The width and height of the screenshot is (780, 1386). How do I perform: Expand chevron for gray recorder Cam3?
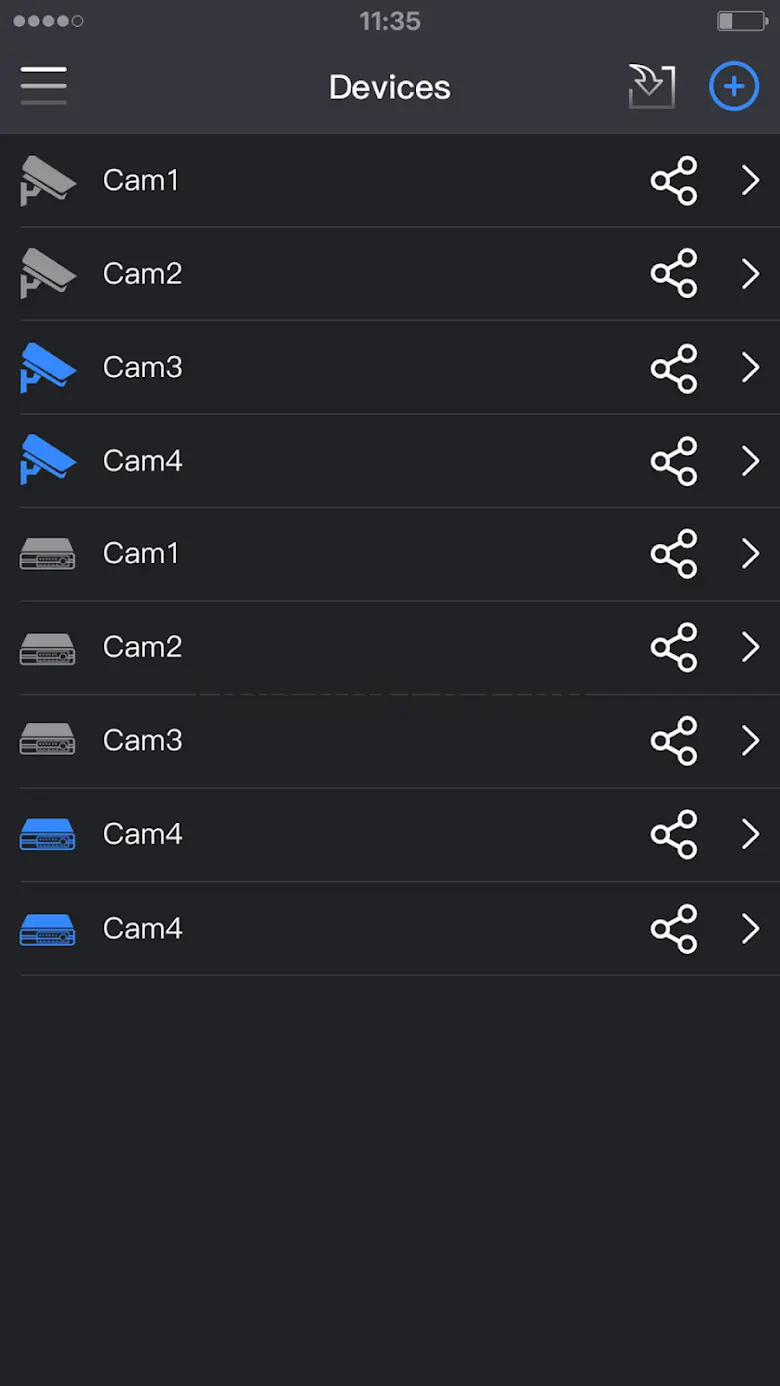click(x=750, y=741)
